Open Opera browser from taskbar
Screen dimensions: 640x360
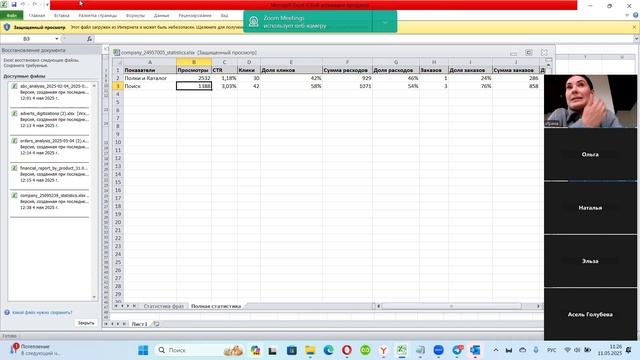pyautogui.click(x=347, y=350)
